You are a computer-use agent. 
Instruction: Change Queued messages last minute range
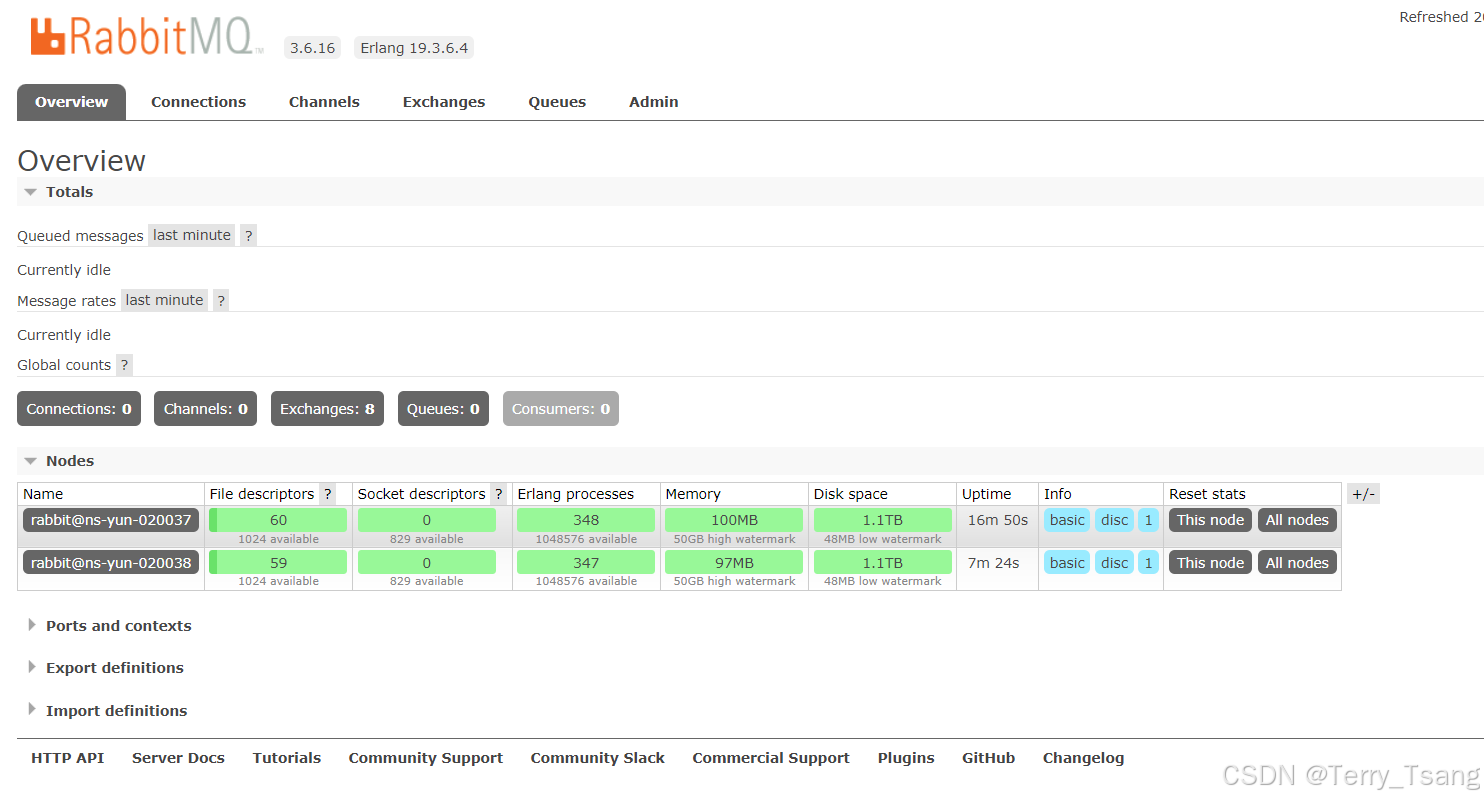(192, 235)
